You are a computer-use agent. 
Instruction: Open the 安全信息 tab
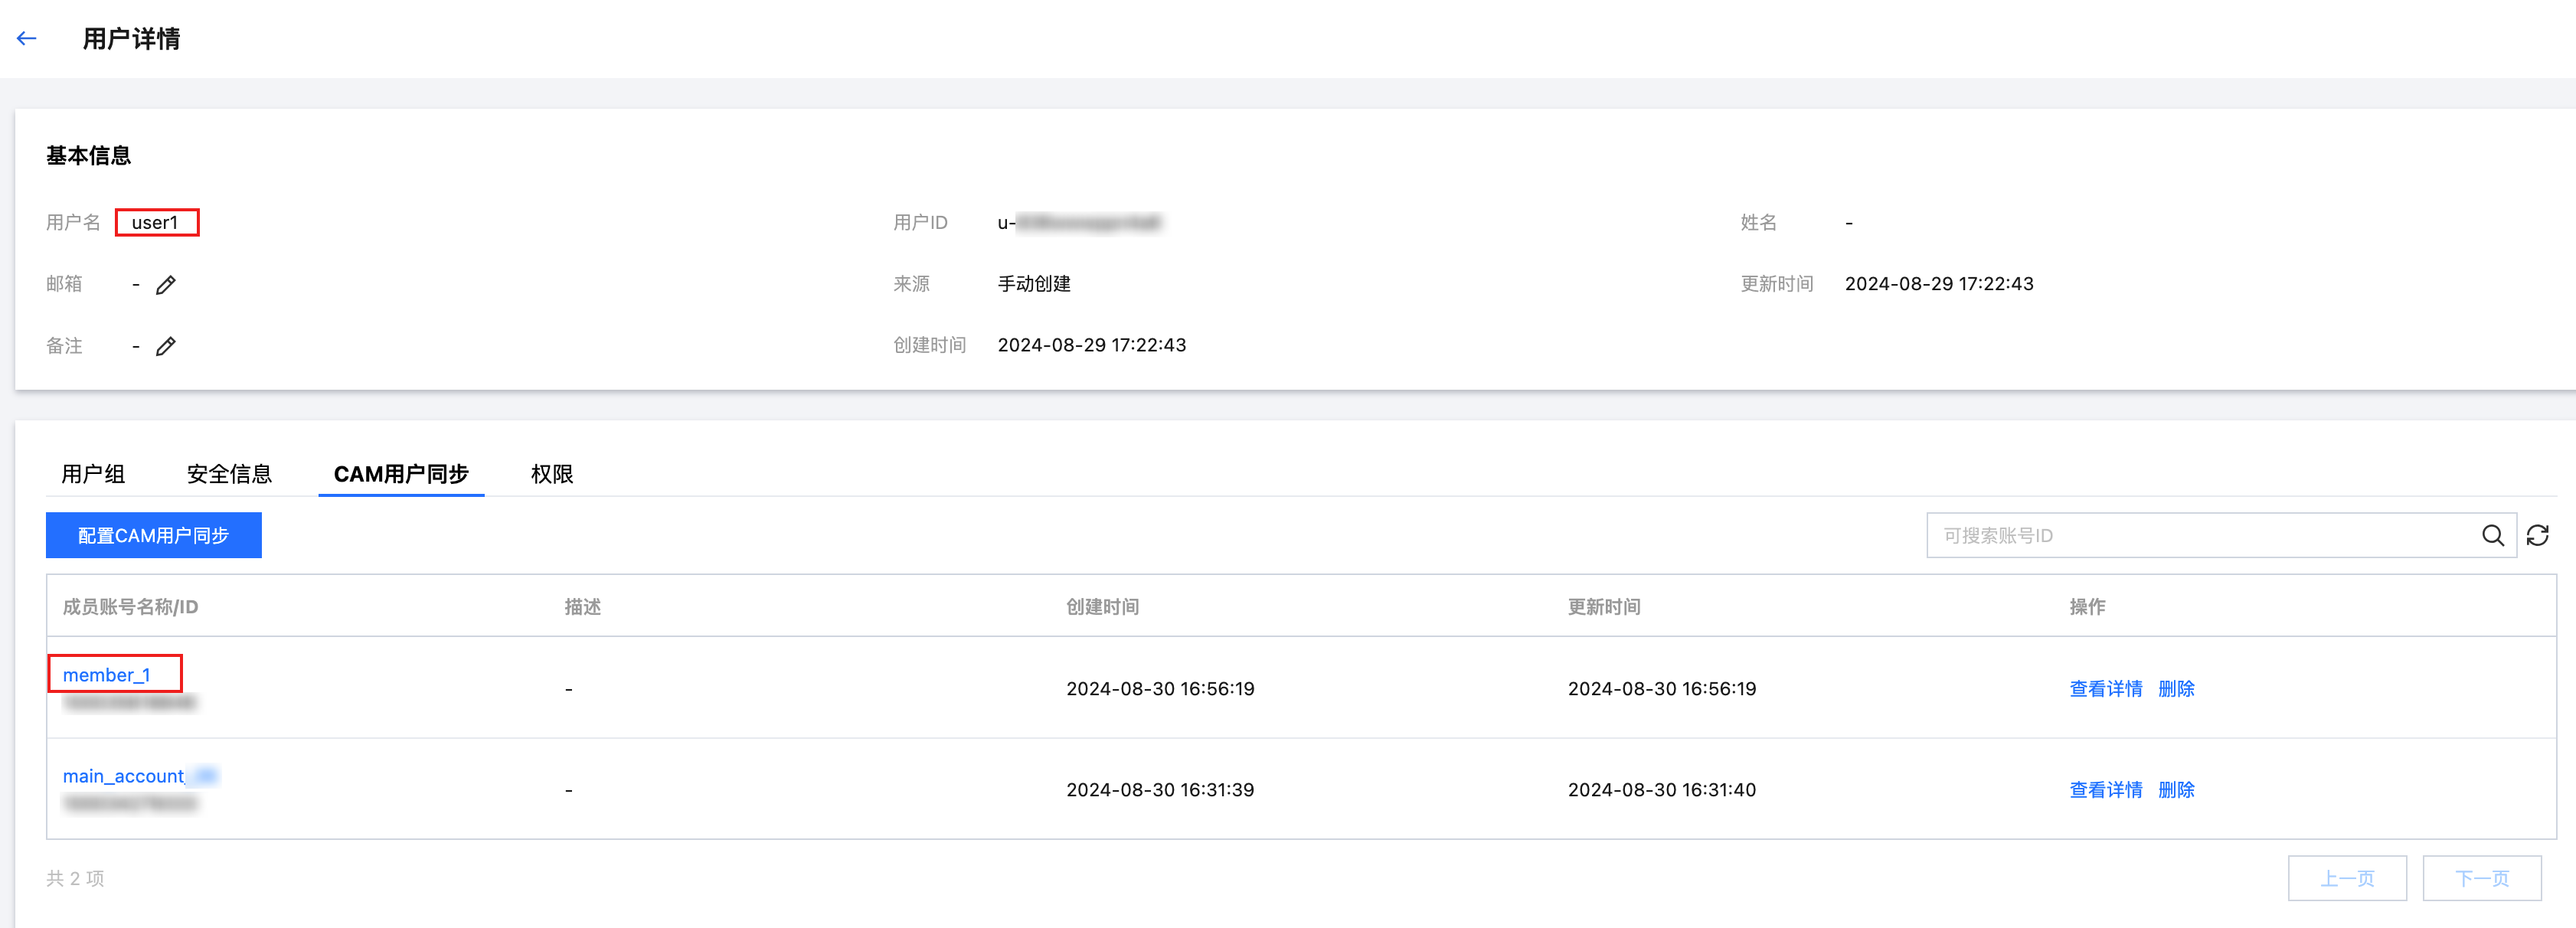[x=229, y=474]
